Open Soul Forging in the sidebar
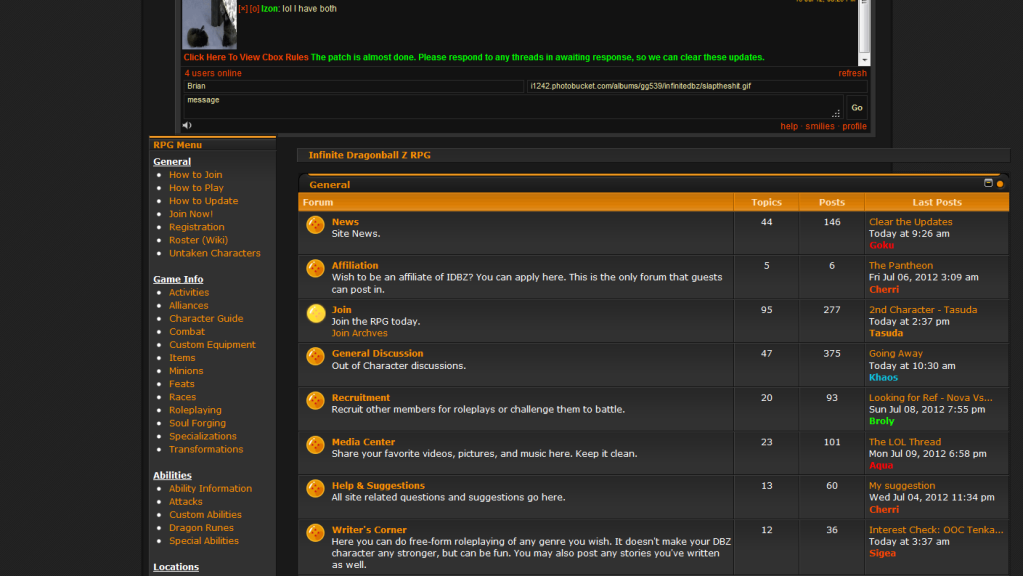Screen dimensions: 1023x576 197,423
